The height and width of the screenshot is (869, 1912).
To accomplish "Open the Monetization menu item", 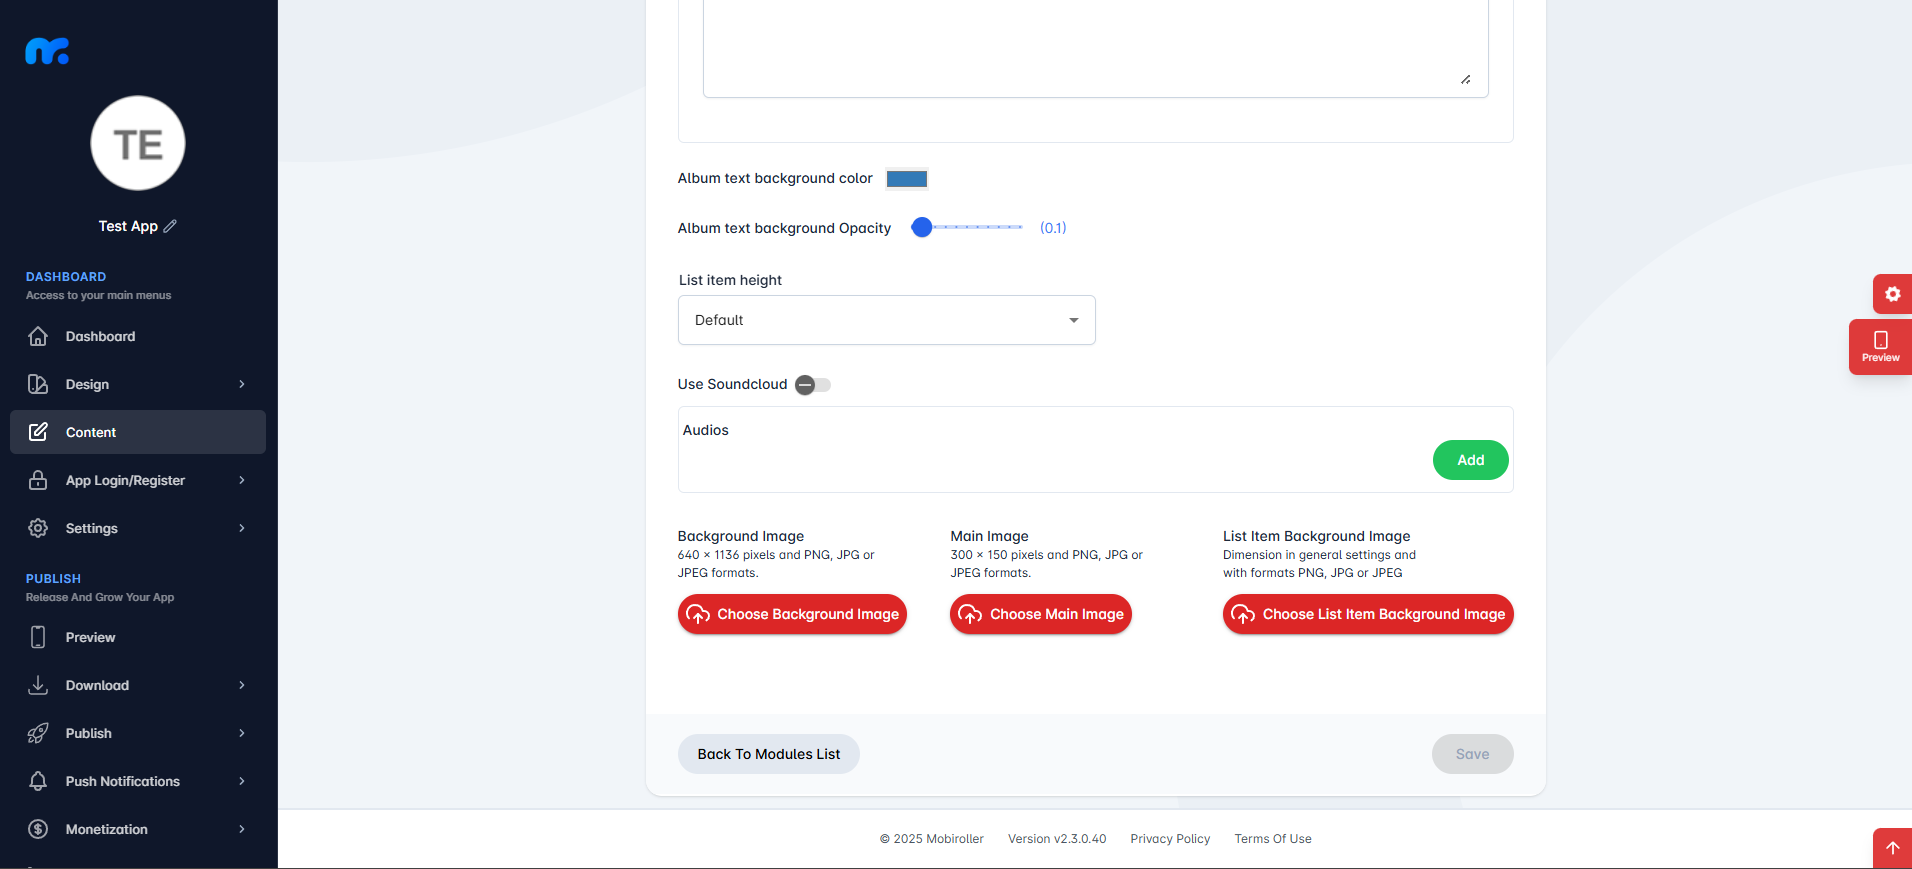I will tap(138, 829).
